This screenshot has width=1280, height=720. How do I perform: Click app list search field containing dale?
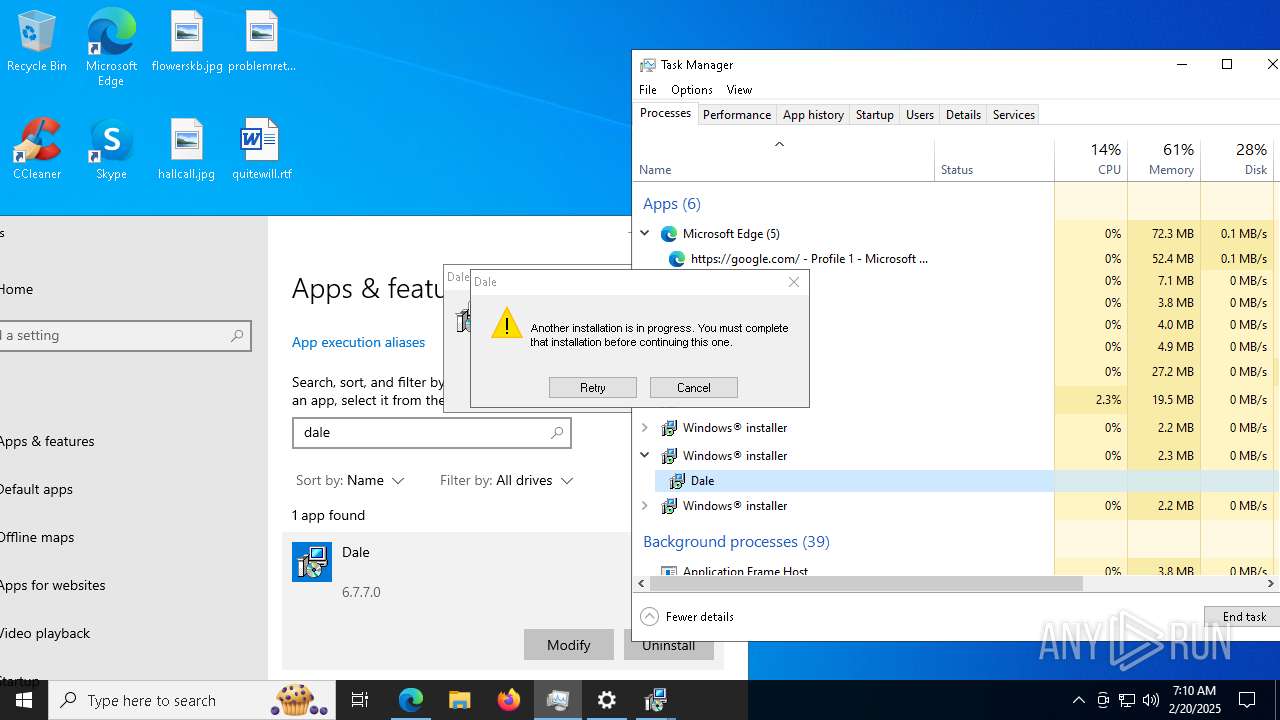coord(431,433)
